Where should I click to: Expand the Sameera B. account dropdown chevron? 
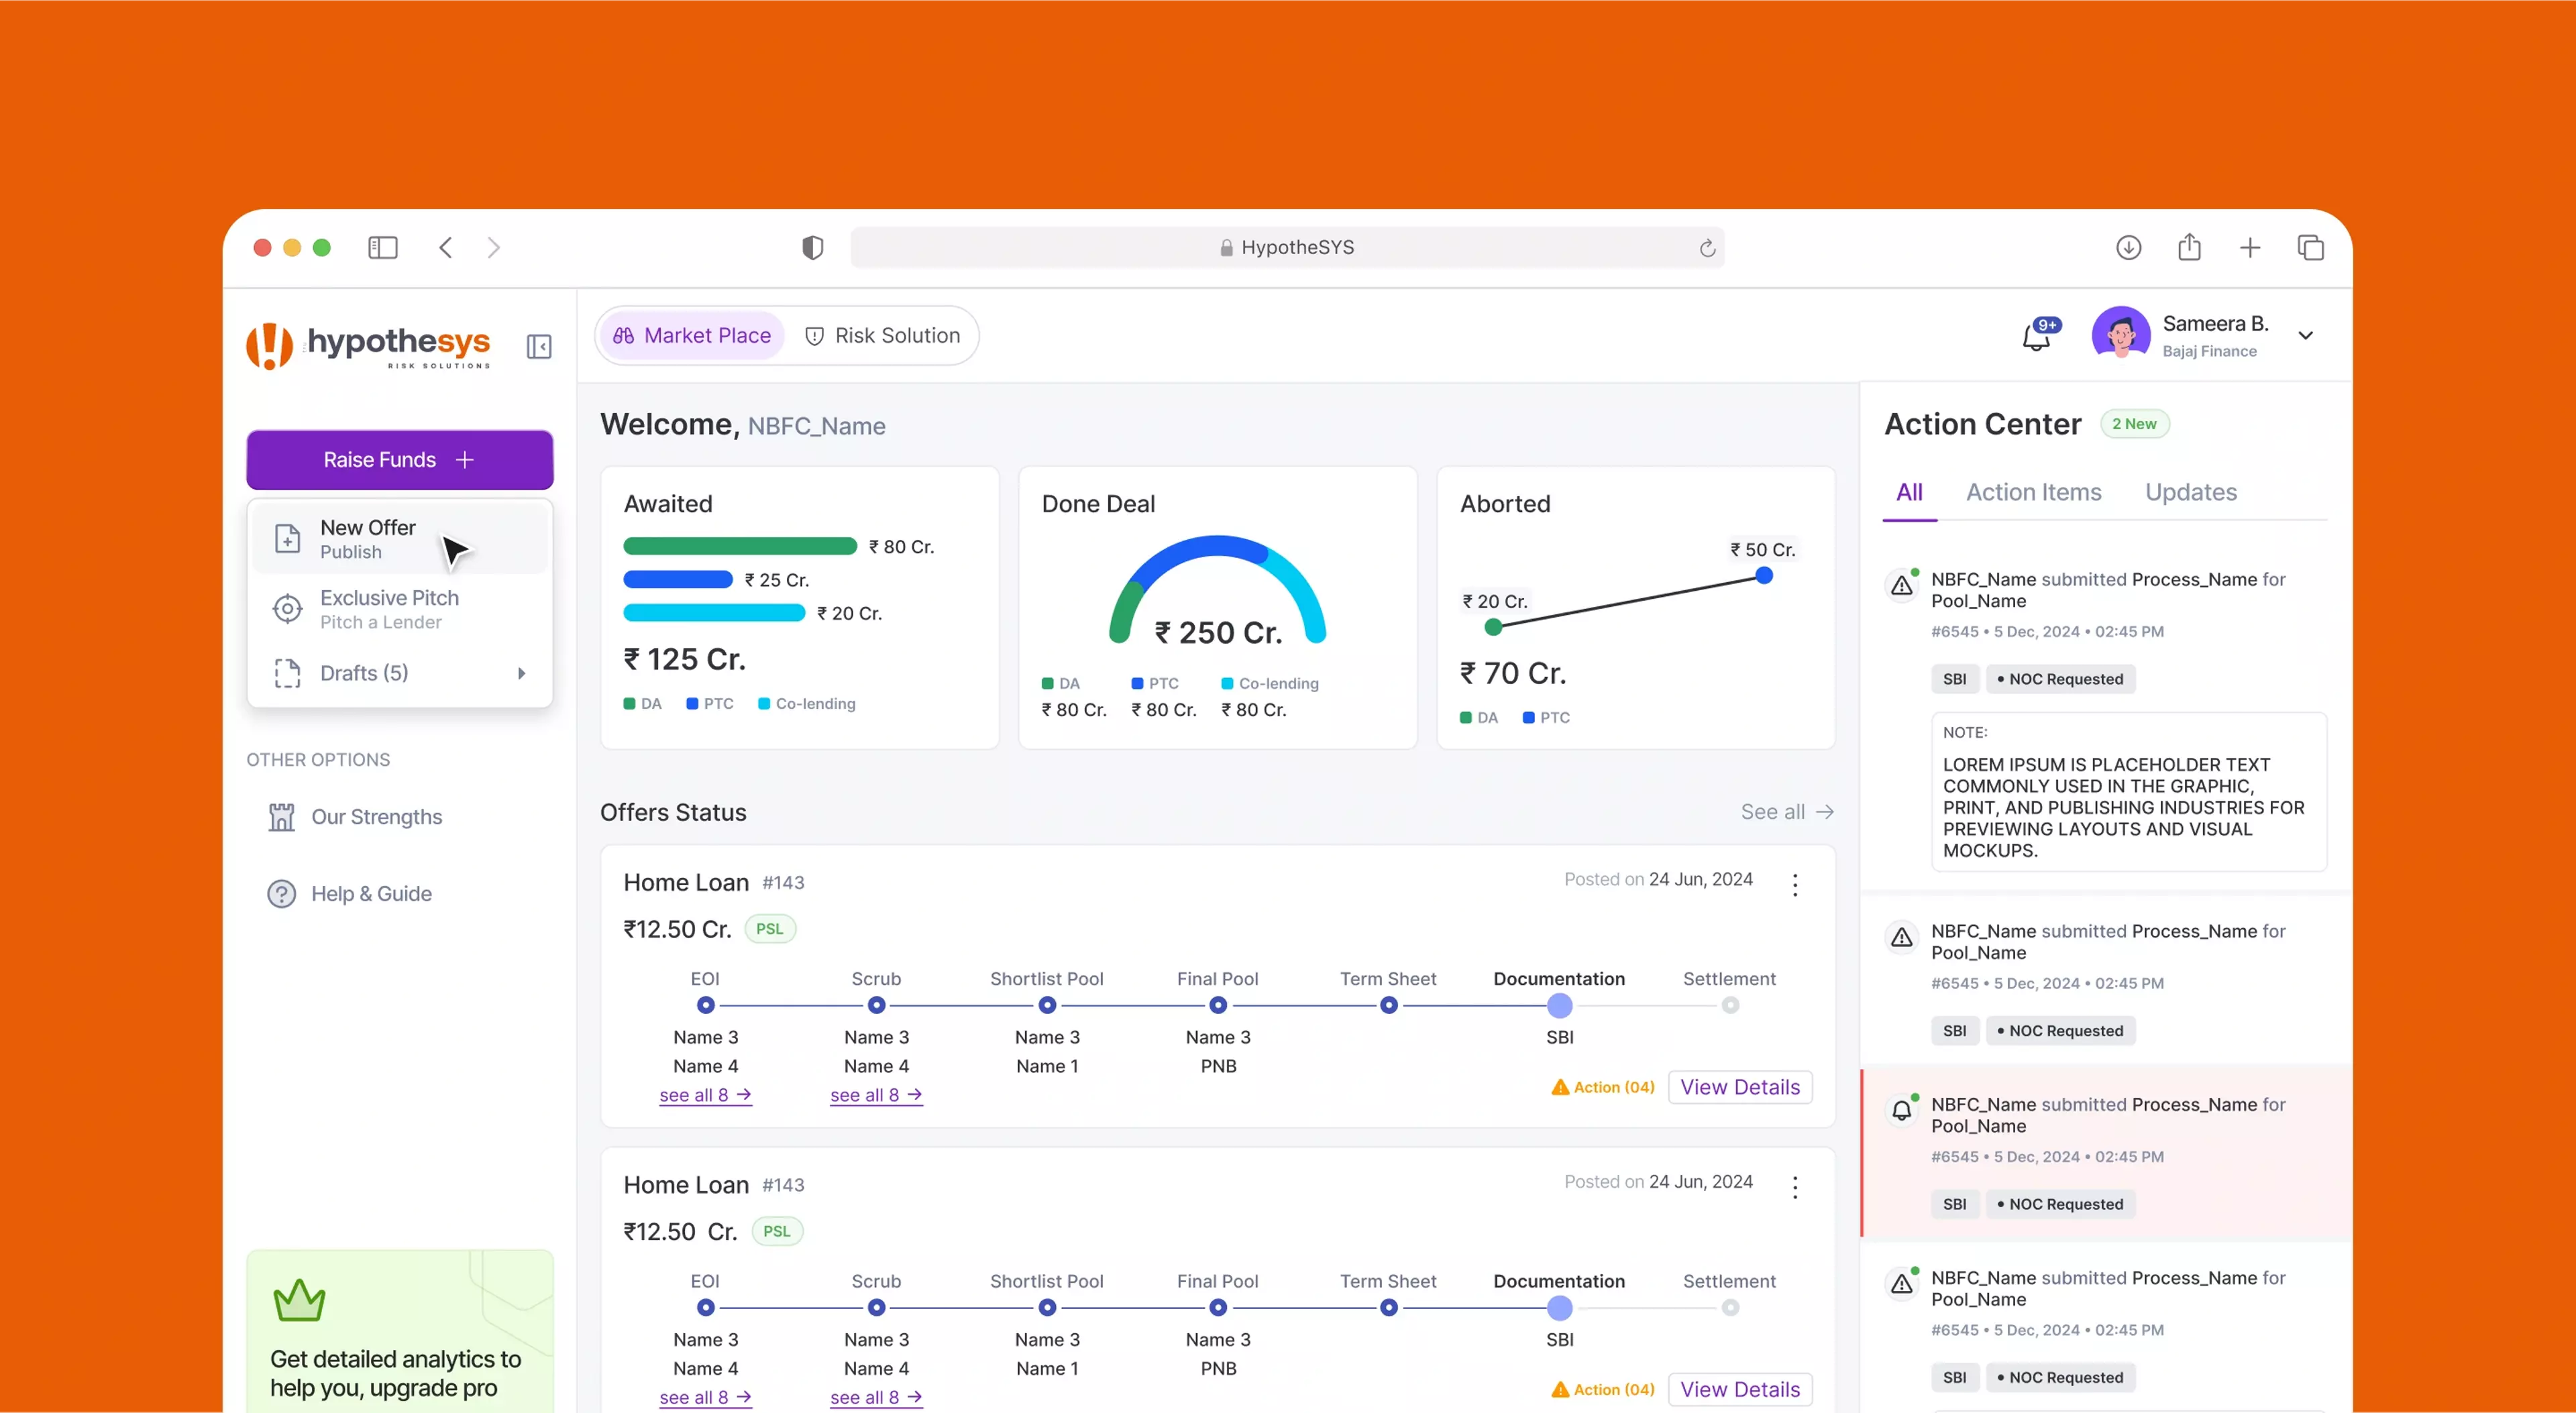(x=2305, y=336)
